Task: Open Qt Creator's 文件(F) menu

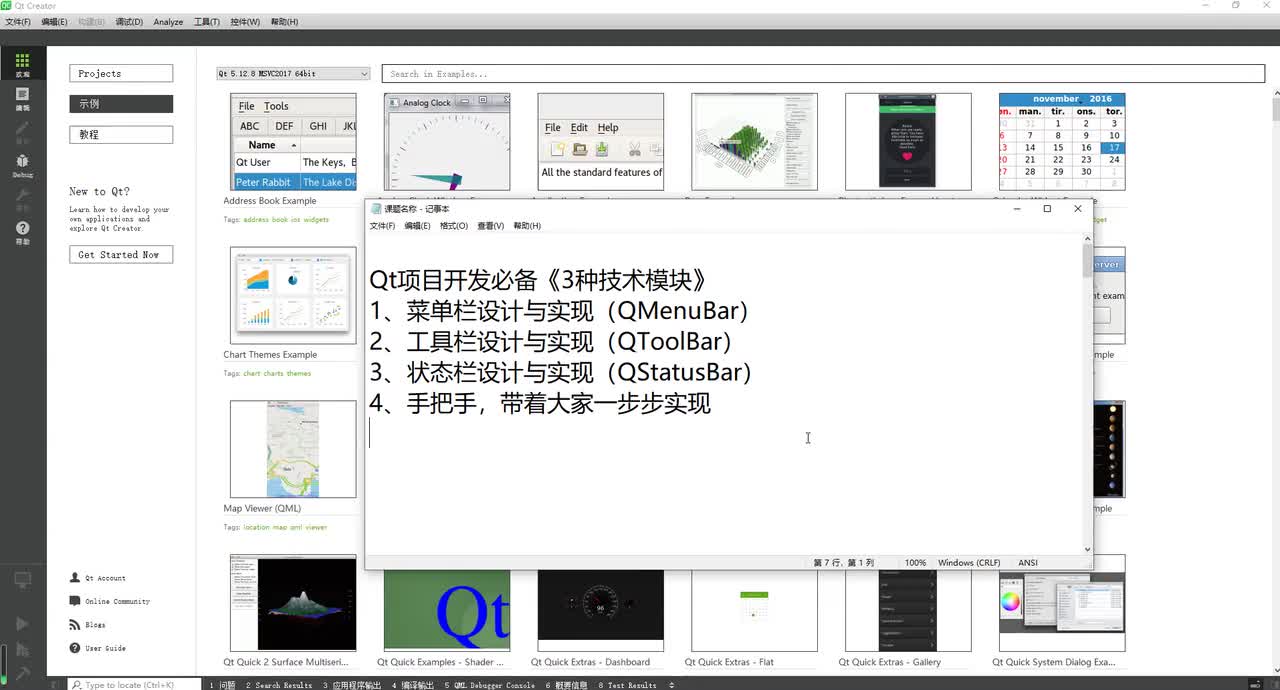Action: 18,22
